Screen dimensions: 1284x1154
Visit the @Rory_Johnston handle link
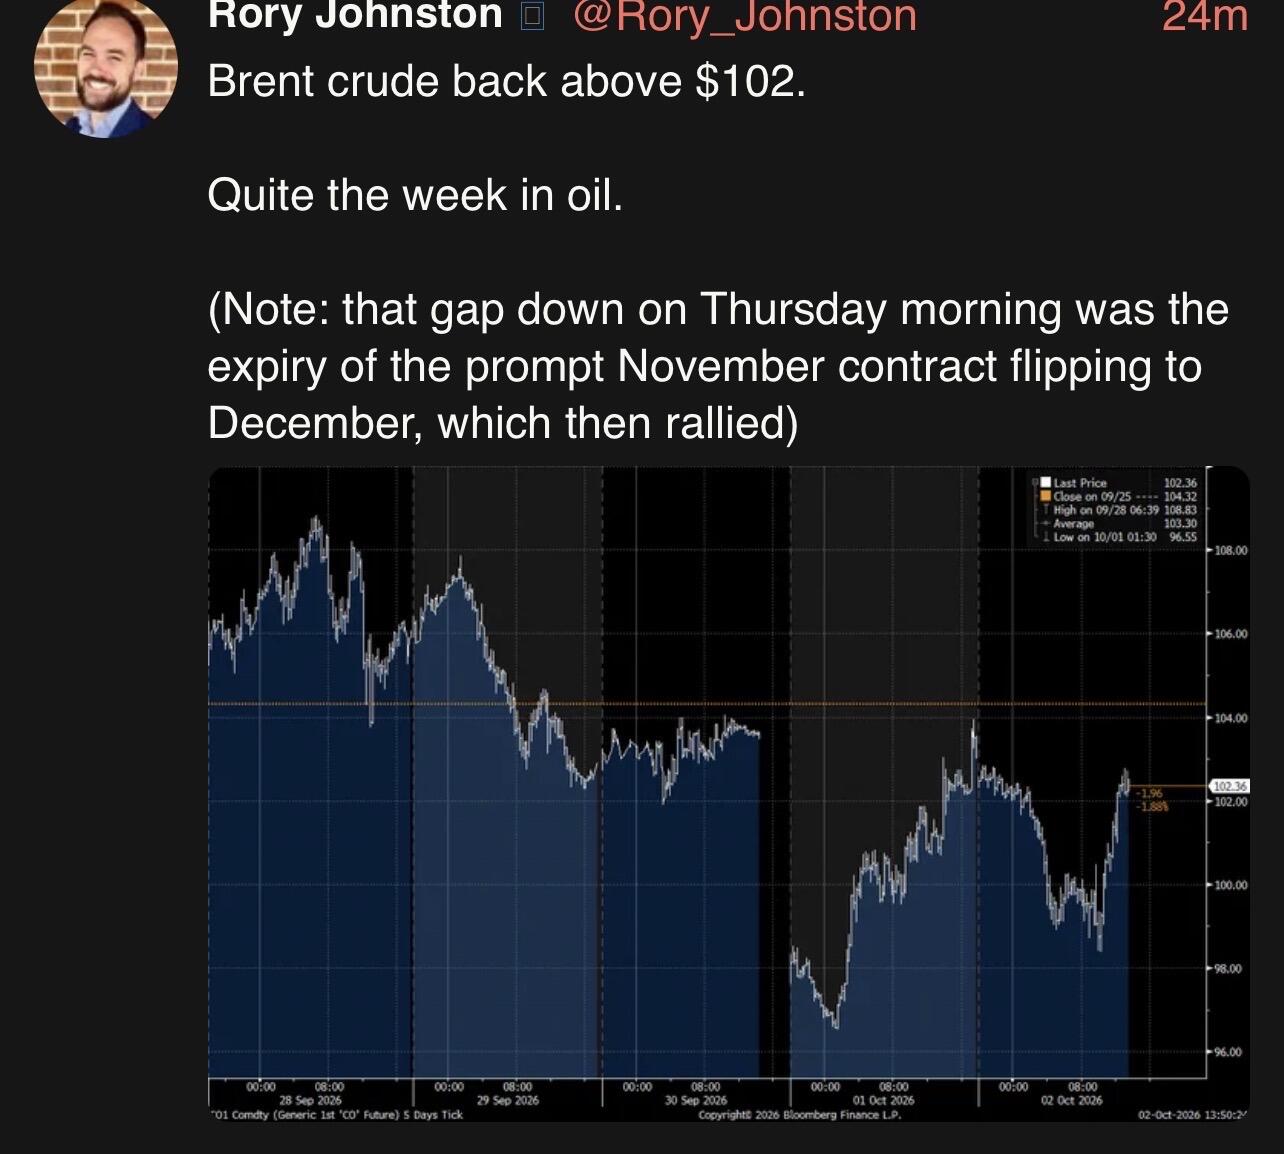(x=744, y=16)
